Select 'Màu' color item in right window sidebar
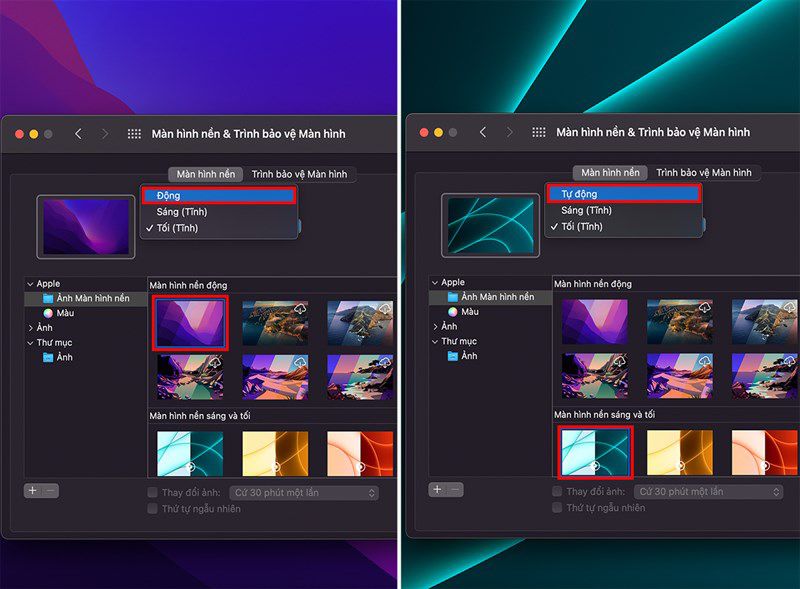800x589 pixels. pos(463,311)
